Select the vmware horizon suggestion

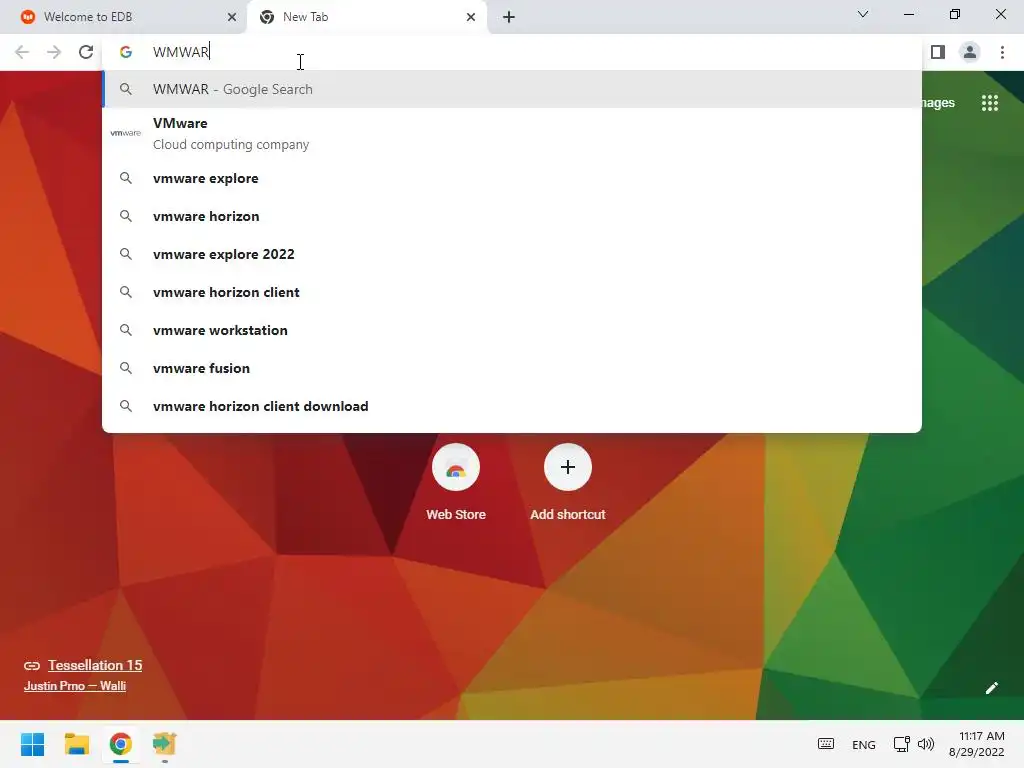[x=512, y=216]
